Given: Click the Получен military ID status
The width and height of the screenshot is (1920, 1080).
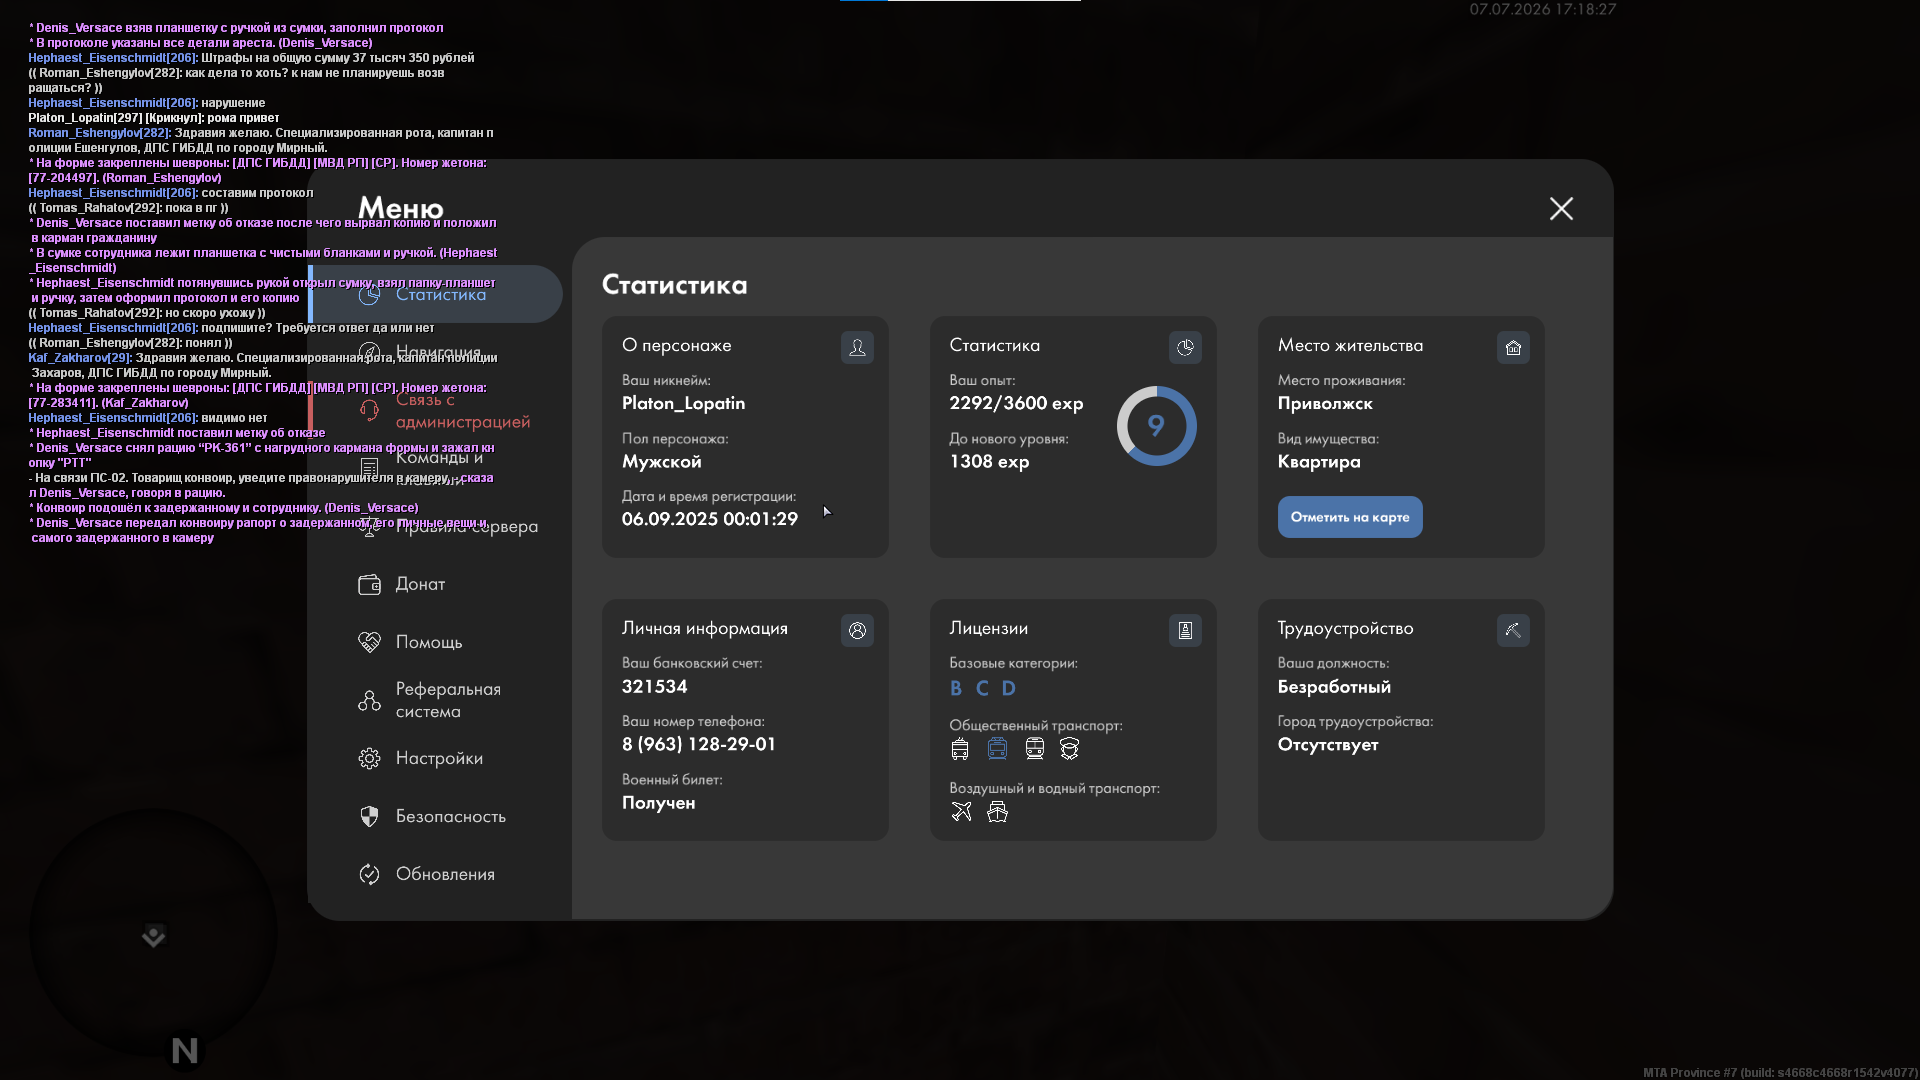Looking at the screenshot, I should click(659, 803).
